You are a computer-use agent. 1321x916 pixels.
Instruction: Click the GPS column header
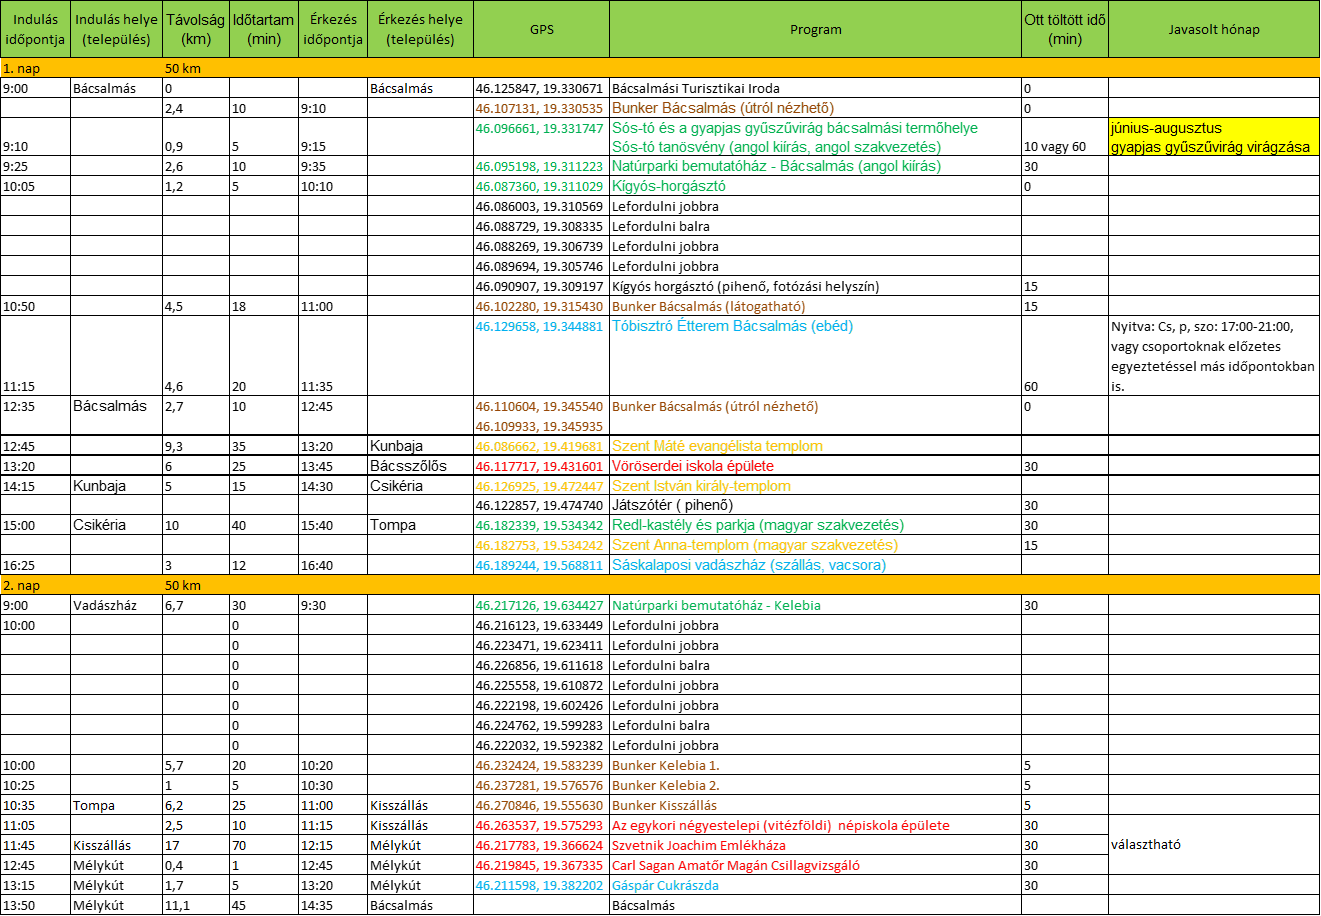click(x=541, y=29)
